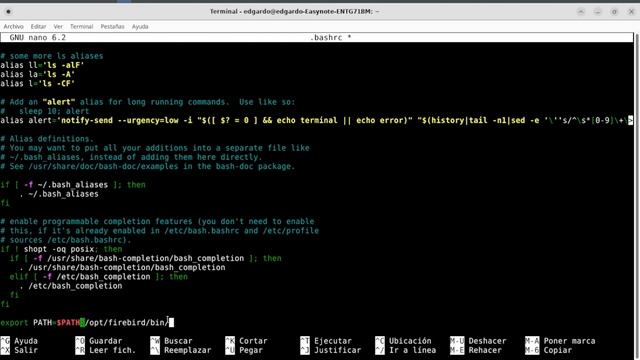This screenshot has width=640, height=360.
Task: Click the keep-above arrow button in title bar
Action: coord(581,11)
